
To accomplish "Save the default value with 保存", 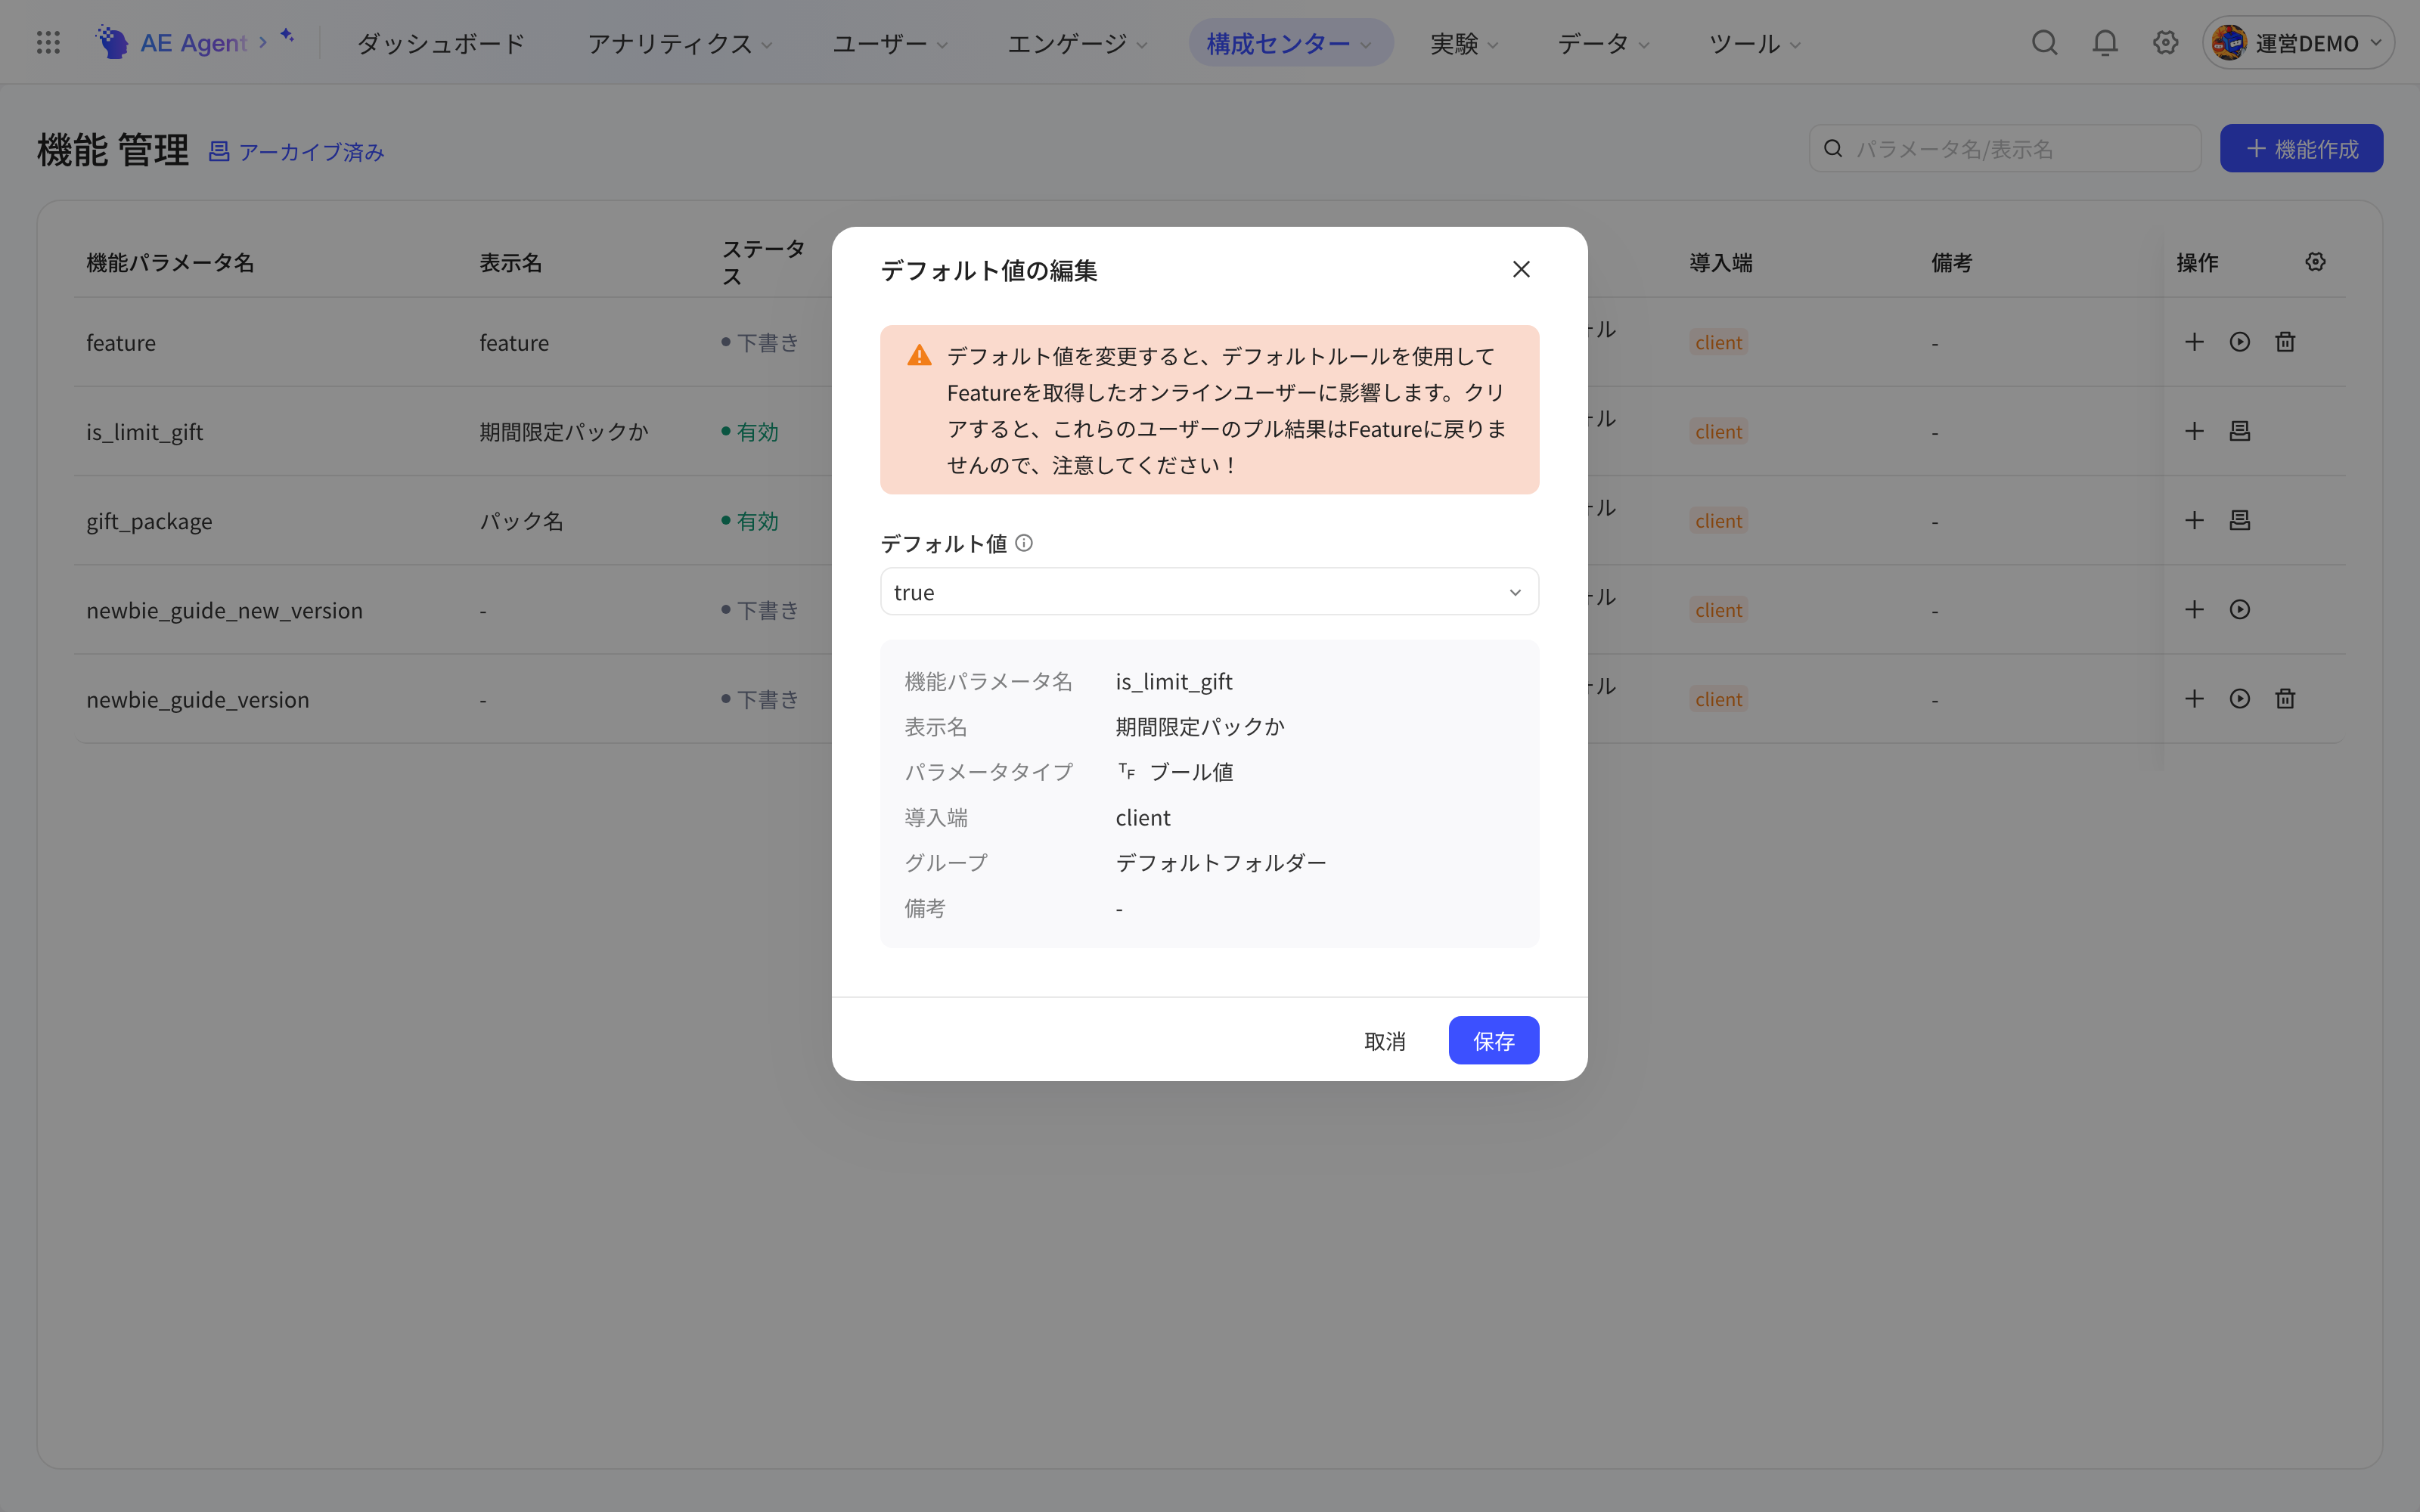I will (x=1493, y=1040).
